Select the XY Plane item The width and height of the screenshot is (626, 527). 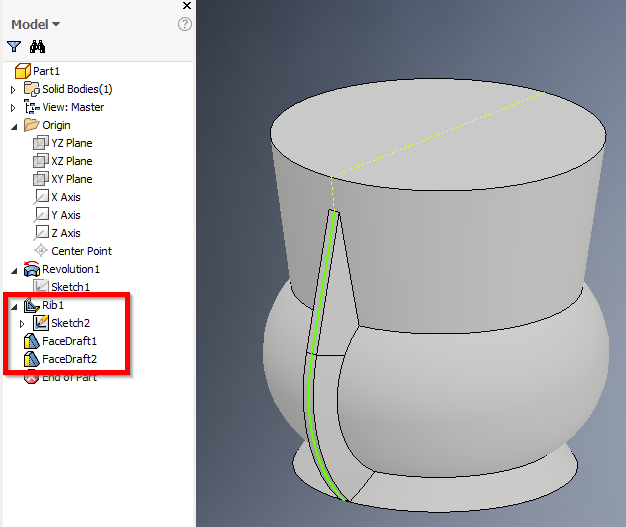[71, 179]
